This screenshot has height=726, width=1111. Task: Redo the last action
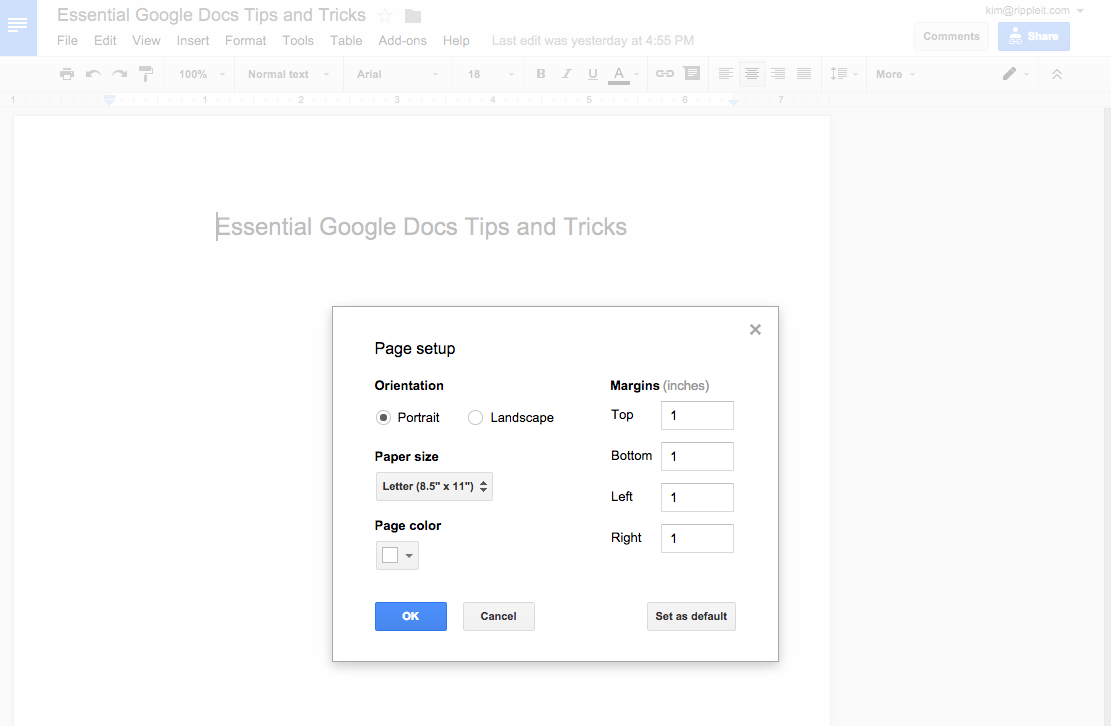point(120,74)
